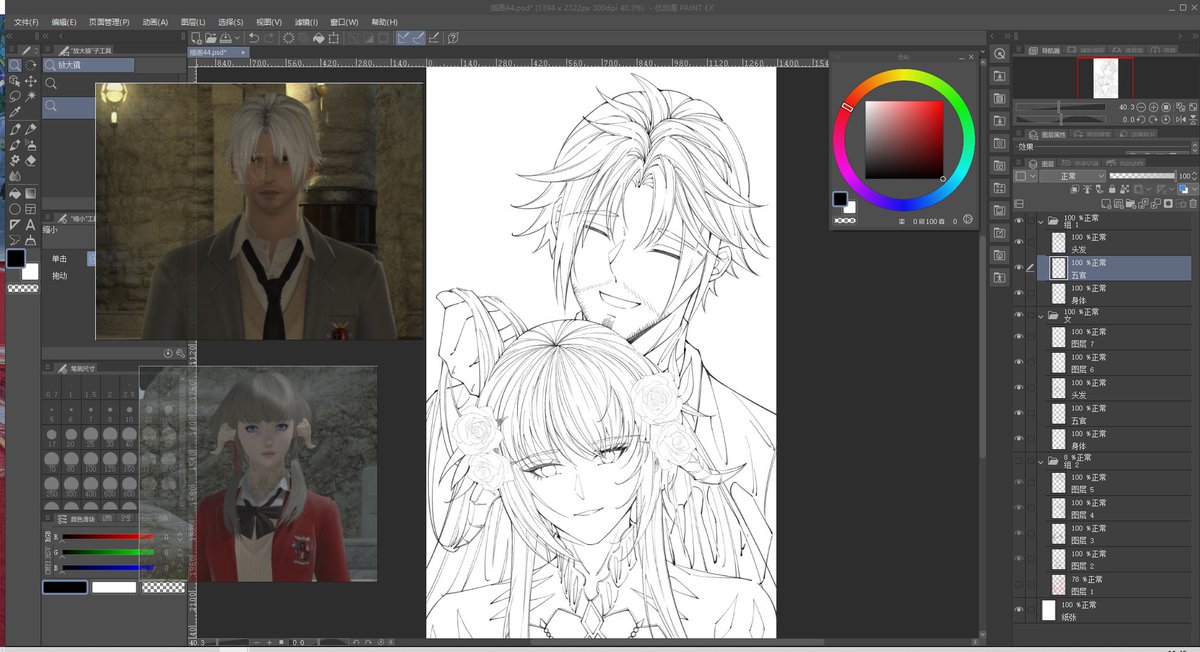Zoom out with navigator minus icon
Screen dimensions: 1200x652
(x=1141, y=107)
